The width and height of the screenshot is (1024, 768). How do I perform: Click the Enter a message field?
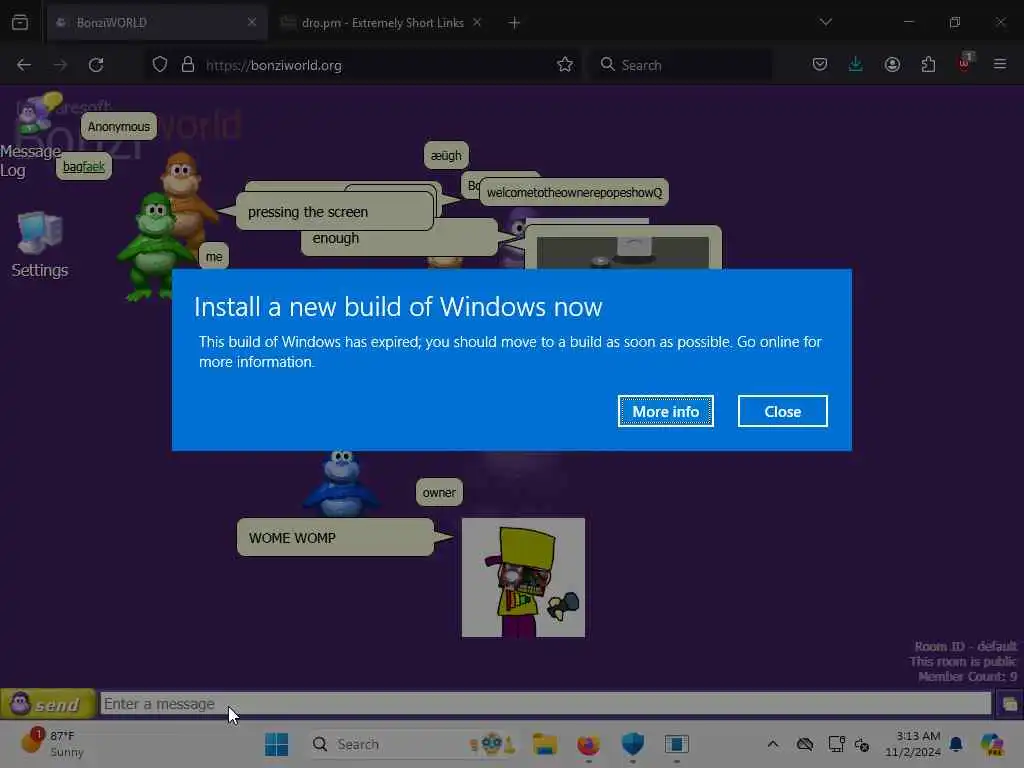click(x=545, y=704)
